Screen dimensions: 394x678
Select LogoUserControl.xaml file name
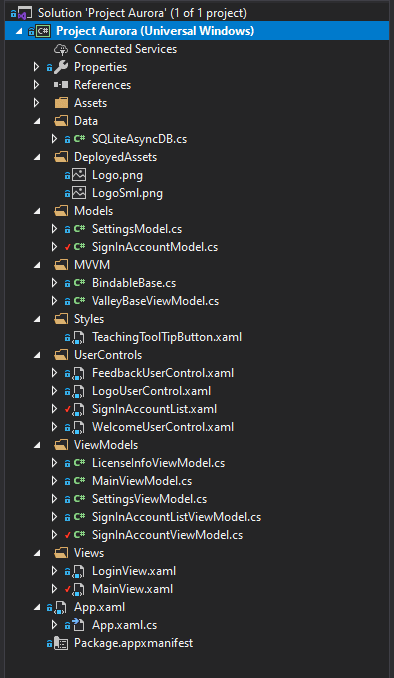[x=151, y=391]
